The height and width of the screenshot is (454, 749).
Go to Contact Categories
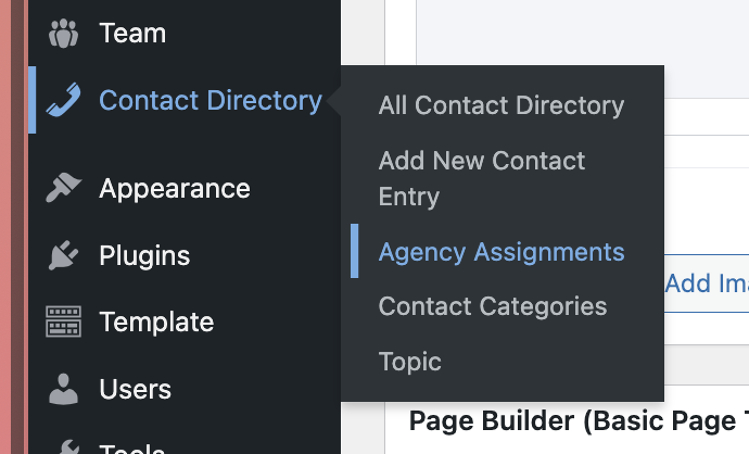[492, 305]
